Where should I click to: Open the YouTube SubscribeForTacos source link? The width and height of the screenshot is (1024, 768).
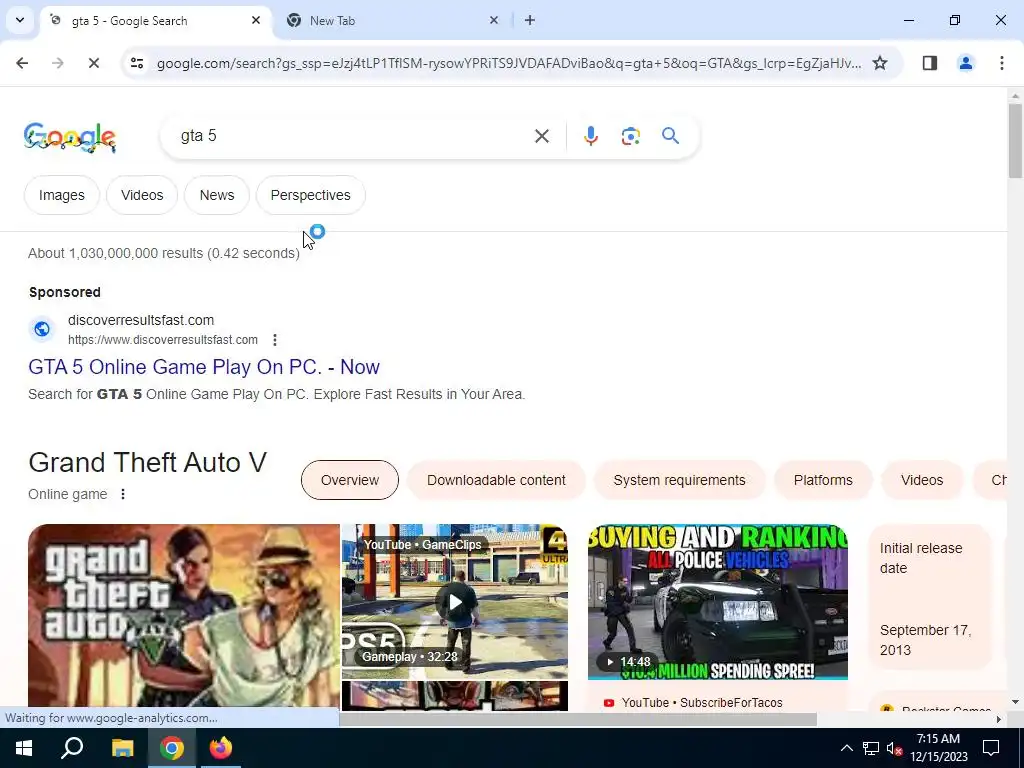pyautogui.click(x=701, y=703)
